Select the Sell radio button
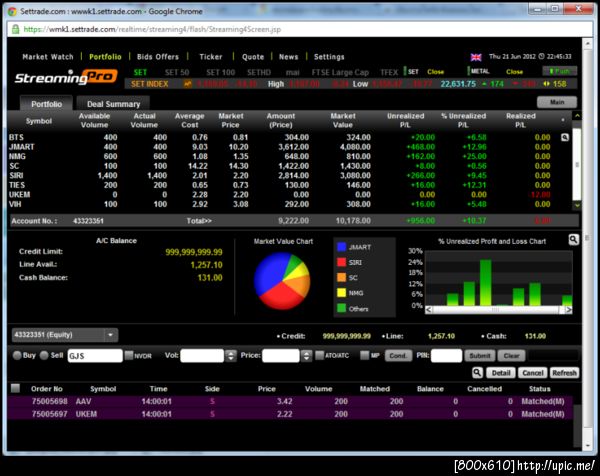Viewport: 600px width, 476px height. (44, 355)
